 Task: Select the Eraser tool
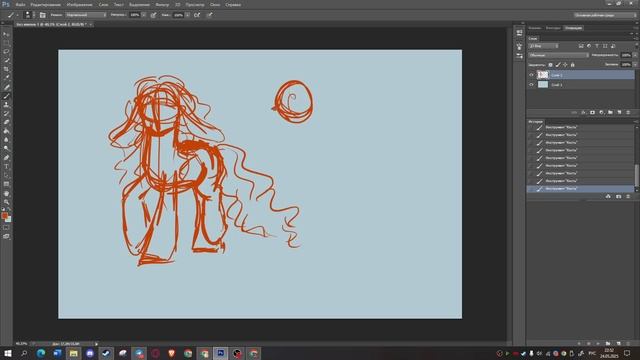point(6,122)
